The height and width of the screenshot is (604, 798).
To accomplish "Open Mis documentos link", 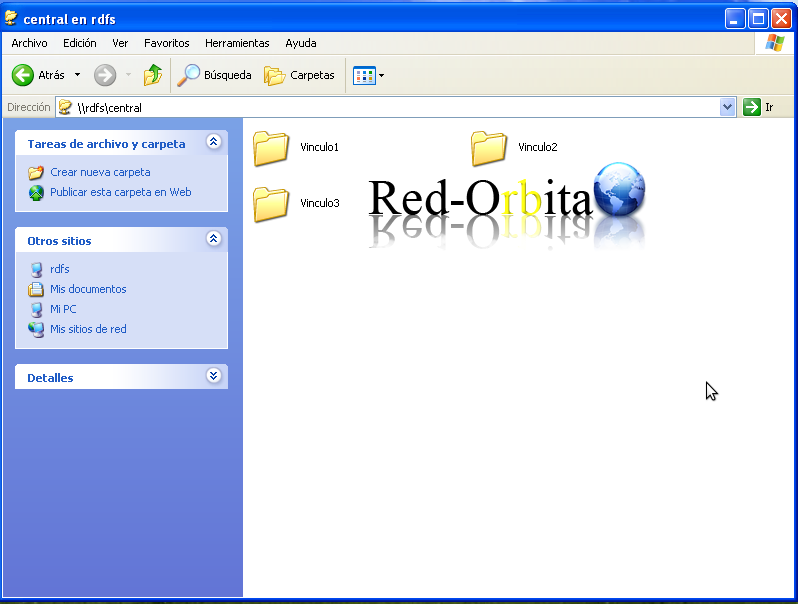I will tap(88, 289).
